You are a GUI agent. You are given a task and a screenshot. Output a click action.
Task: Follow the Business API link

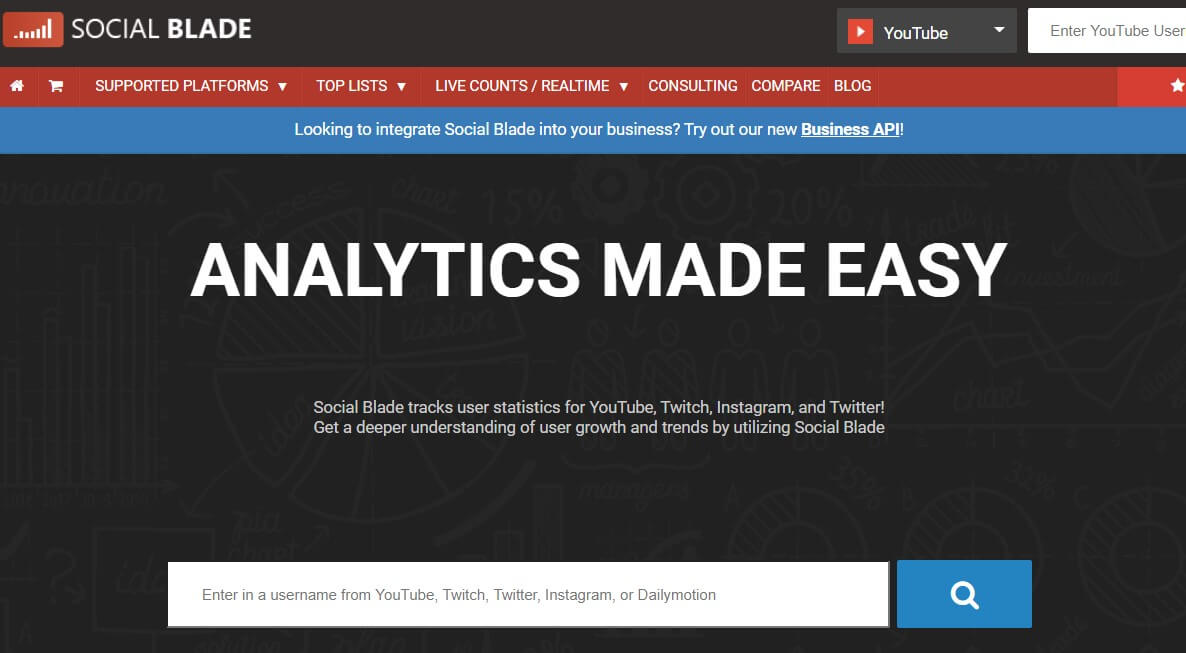(x=850, y=129)
